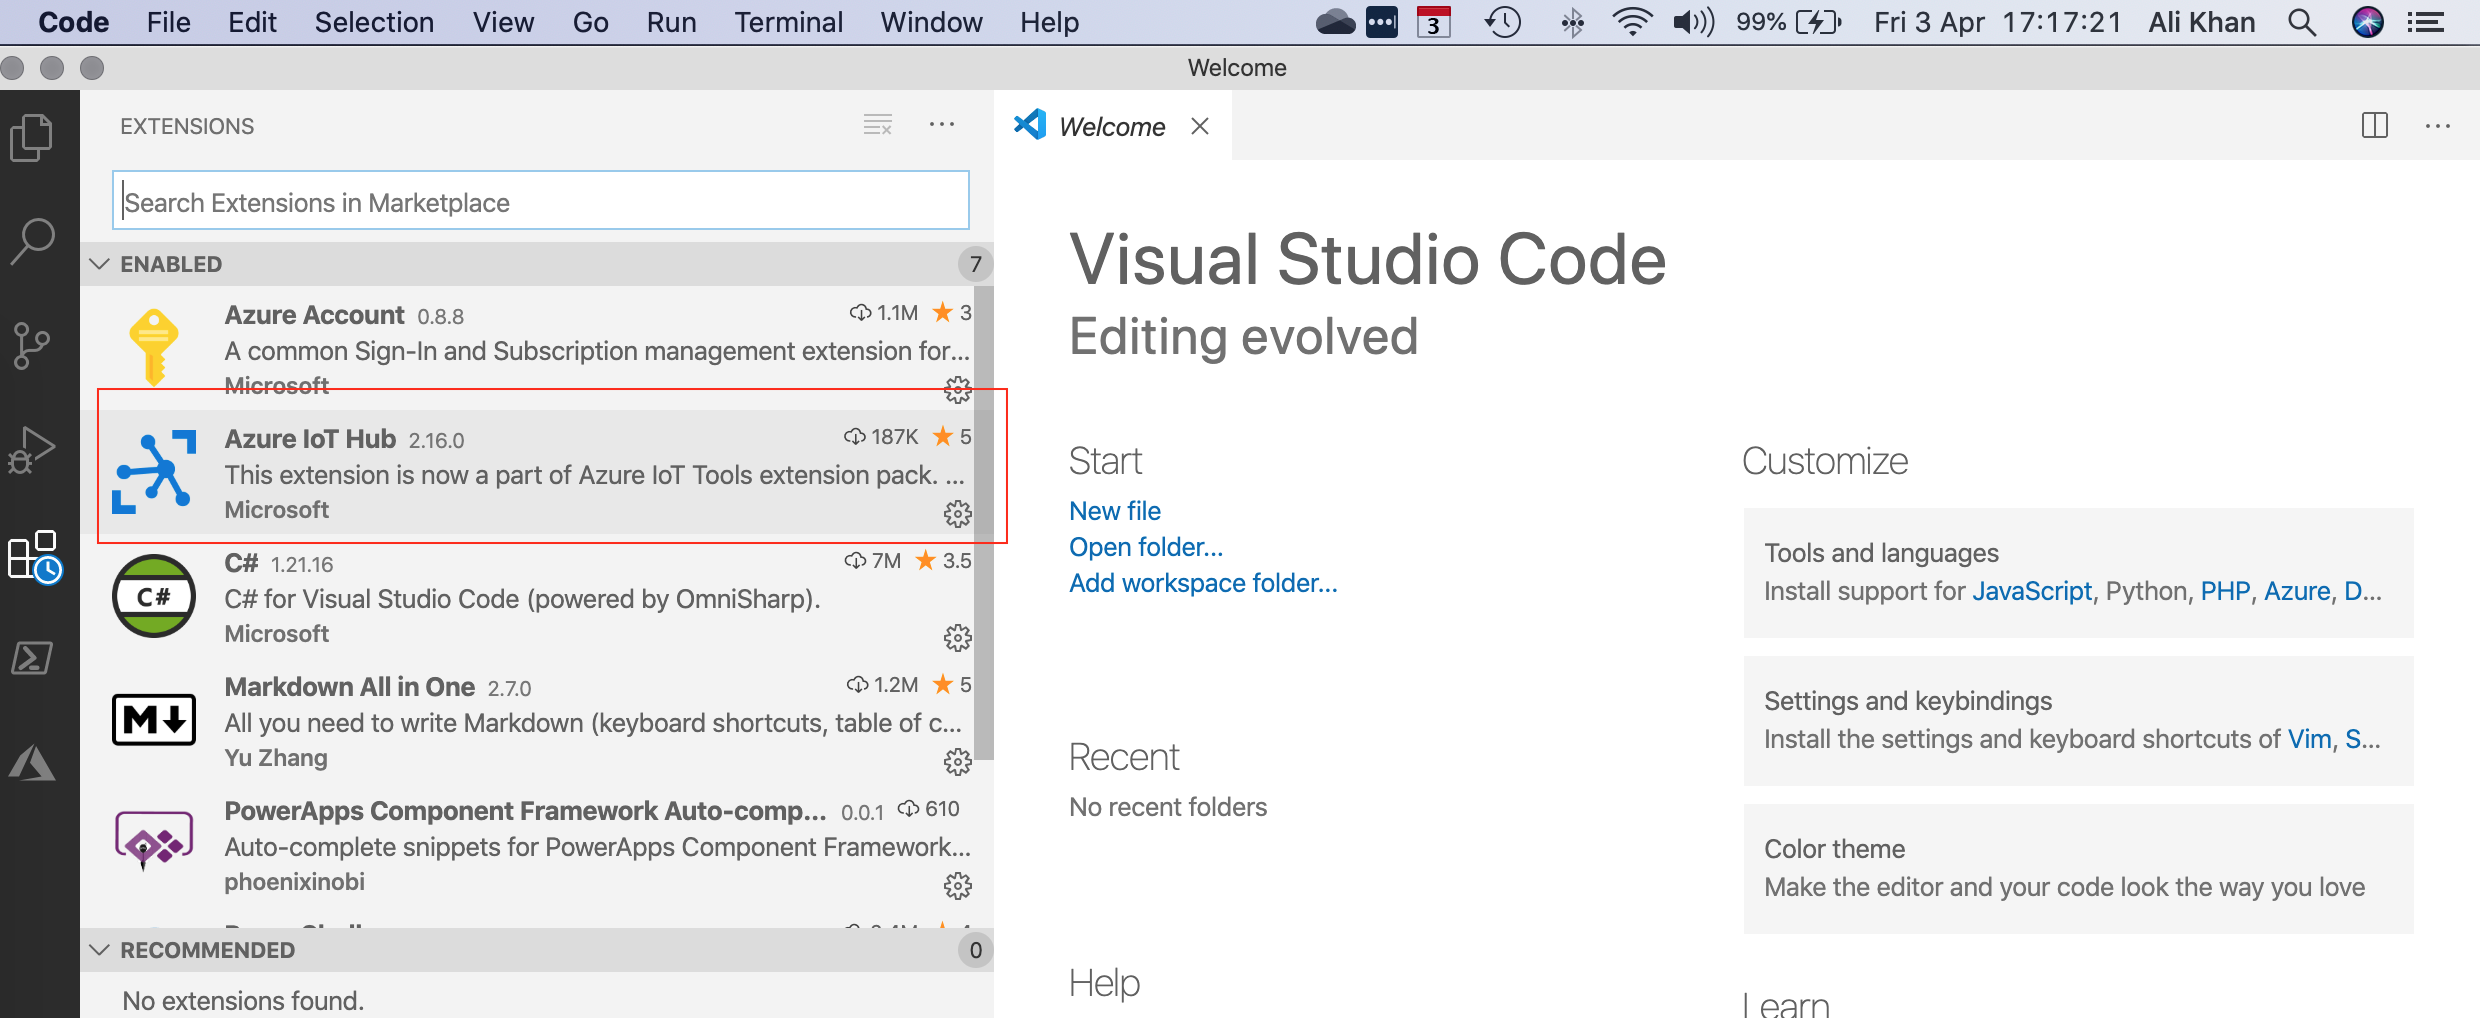This screenshot has height=1018, width=2480.
Task: Open the Azure view in activity bar
Action: tap(32, 762)
